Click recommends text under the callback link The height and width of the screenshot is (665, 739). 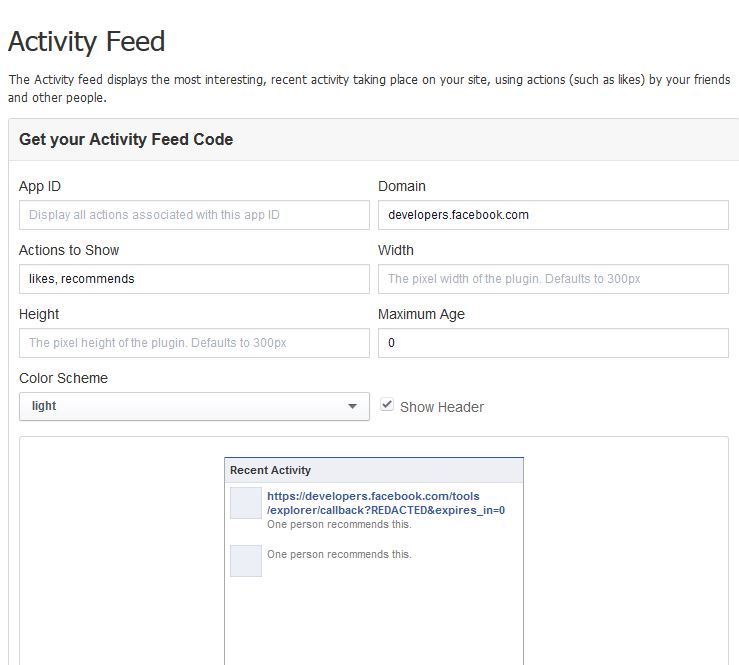pyautogui.click(x=339, y=525)
